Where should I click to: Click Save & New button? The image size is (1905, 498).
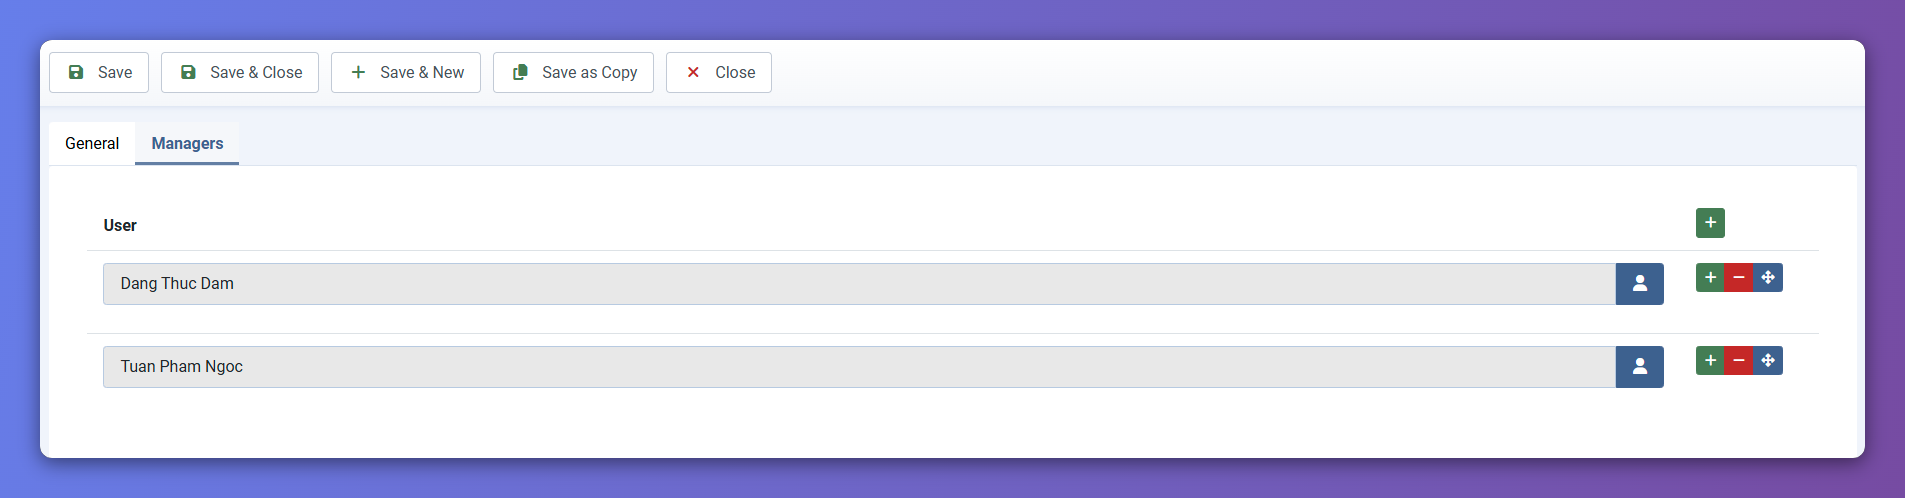(406, 72)
